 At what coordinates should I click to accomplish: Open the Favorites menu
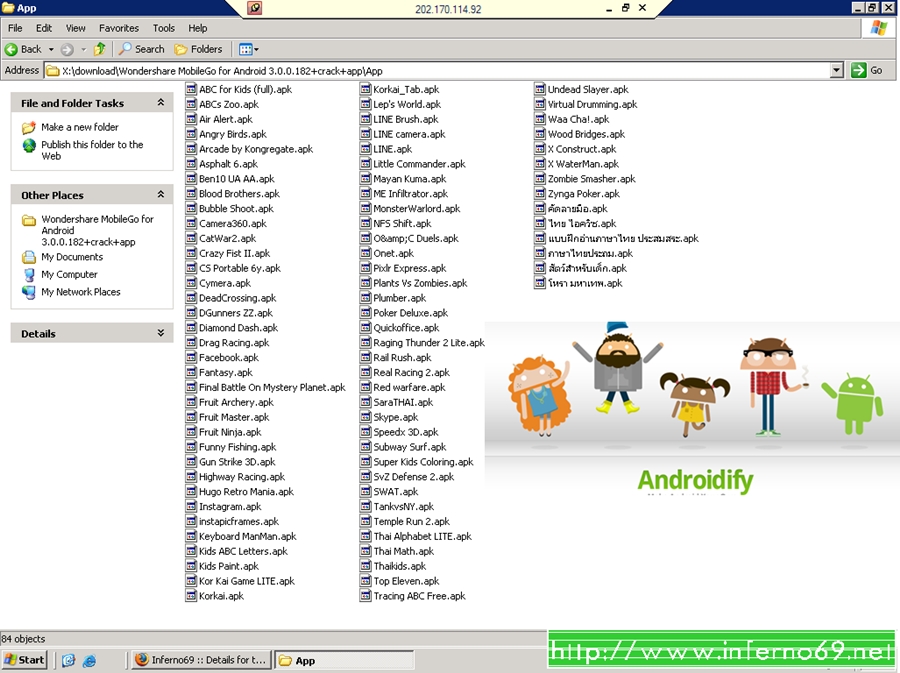tap(119, 28)
